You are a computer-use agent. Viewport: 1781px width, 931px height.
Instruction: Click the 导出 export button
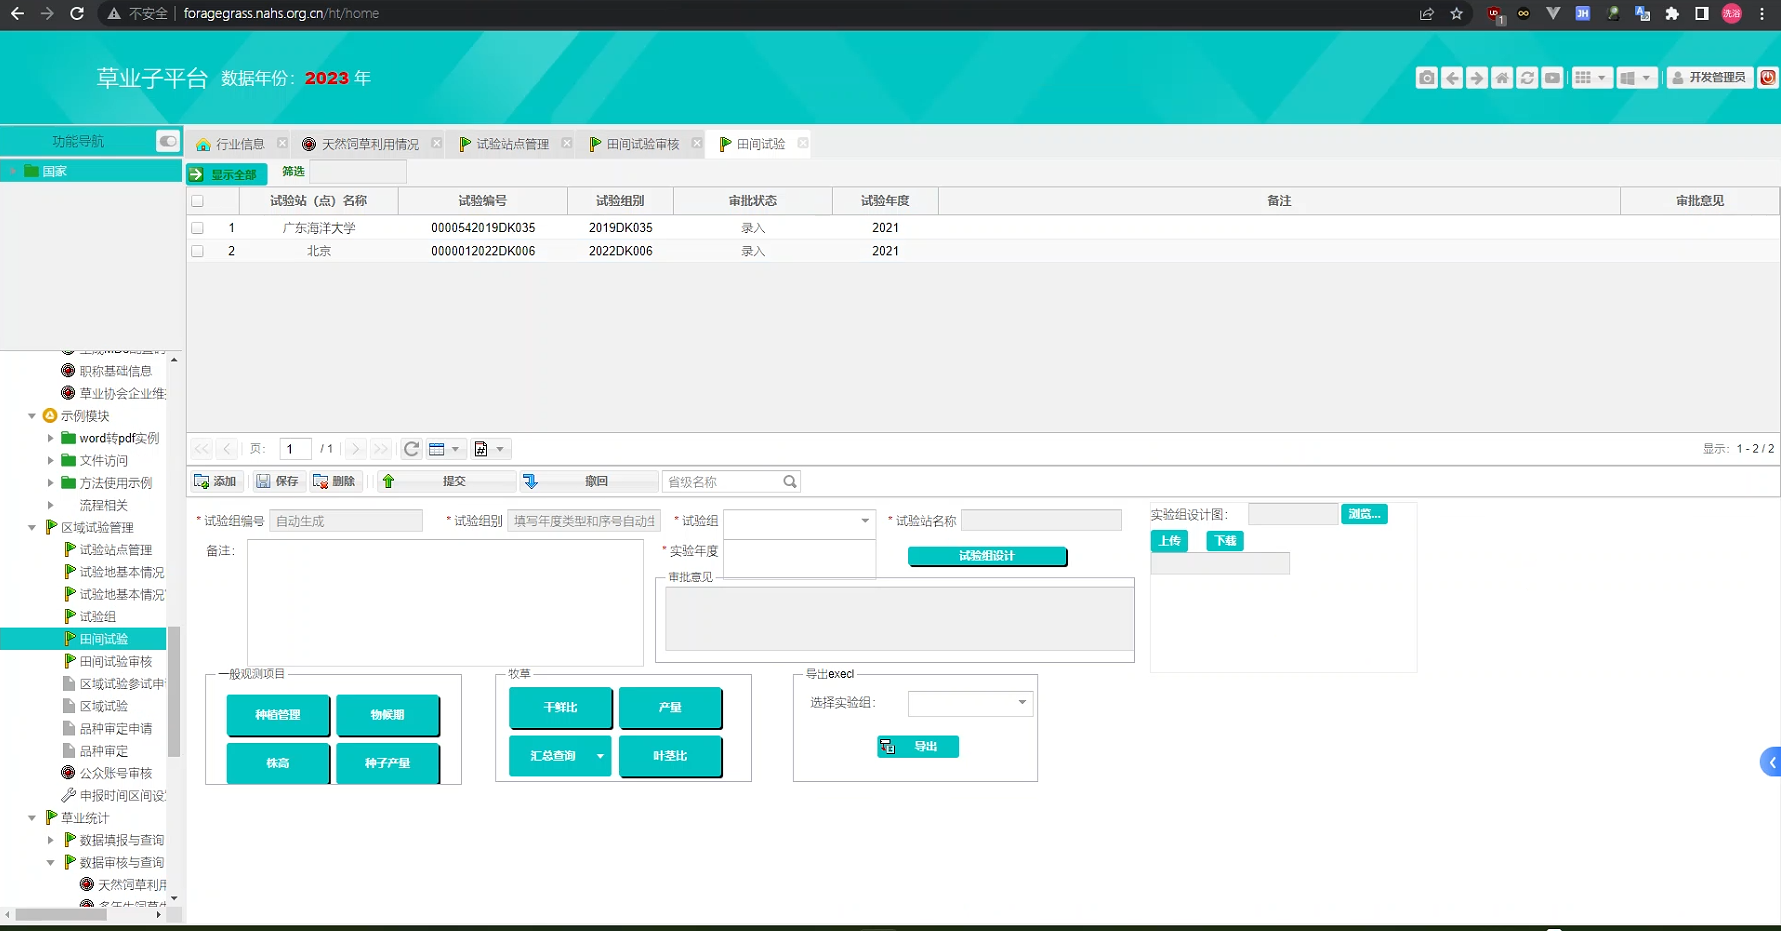click(x=918, y=747)
